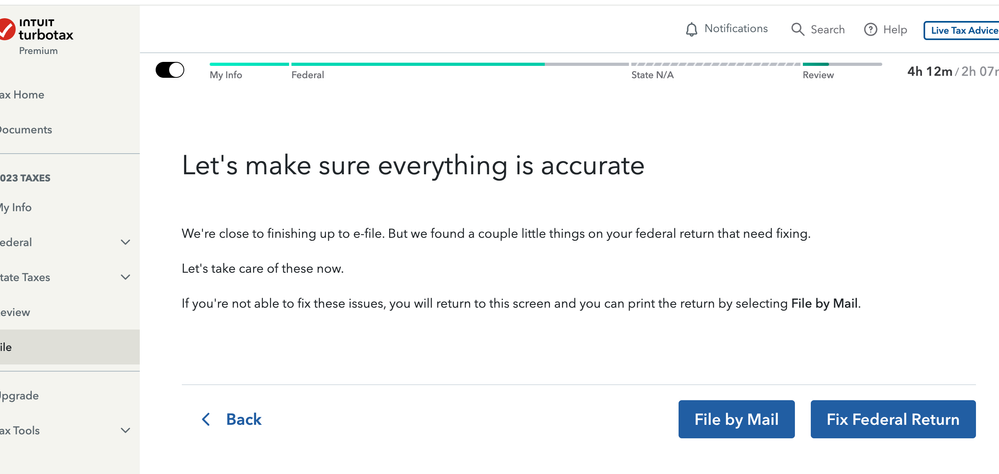Open Tax Home in sidebar
999x474 pixels.
pos(22,95)
